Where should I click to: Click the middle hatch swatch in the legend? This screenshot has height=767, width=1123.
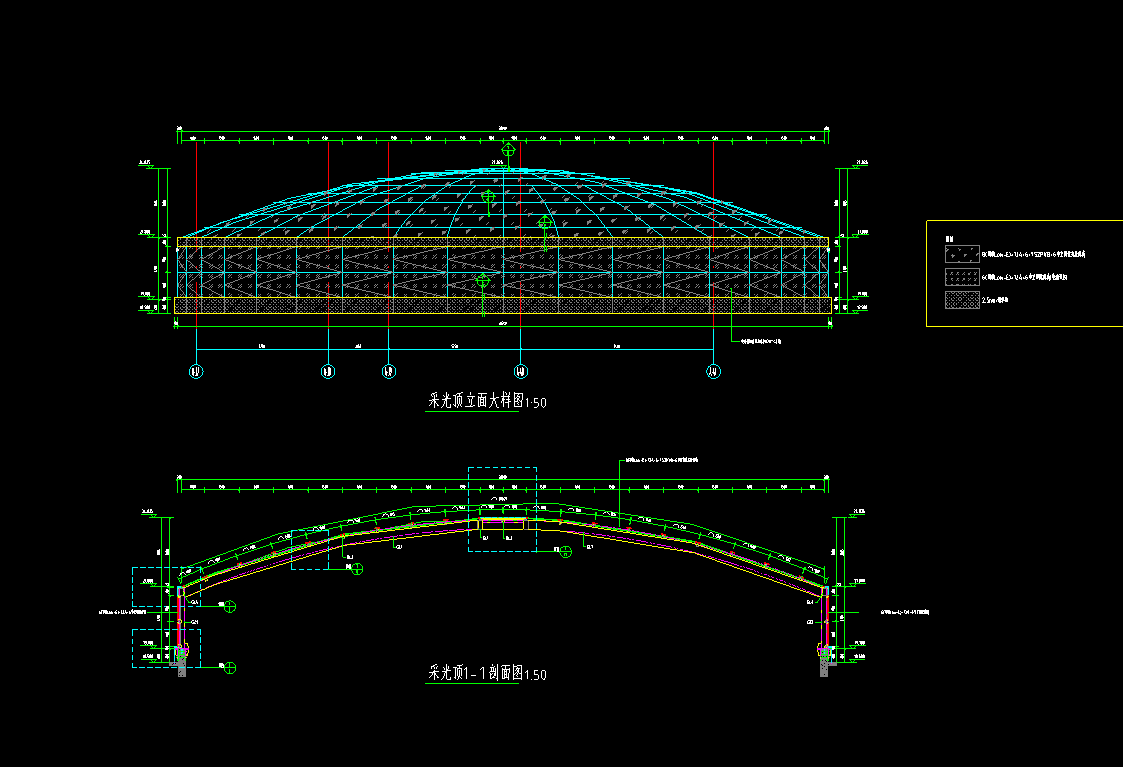[x=961, y=277]
